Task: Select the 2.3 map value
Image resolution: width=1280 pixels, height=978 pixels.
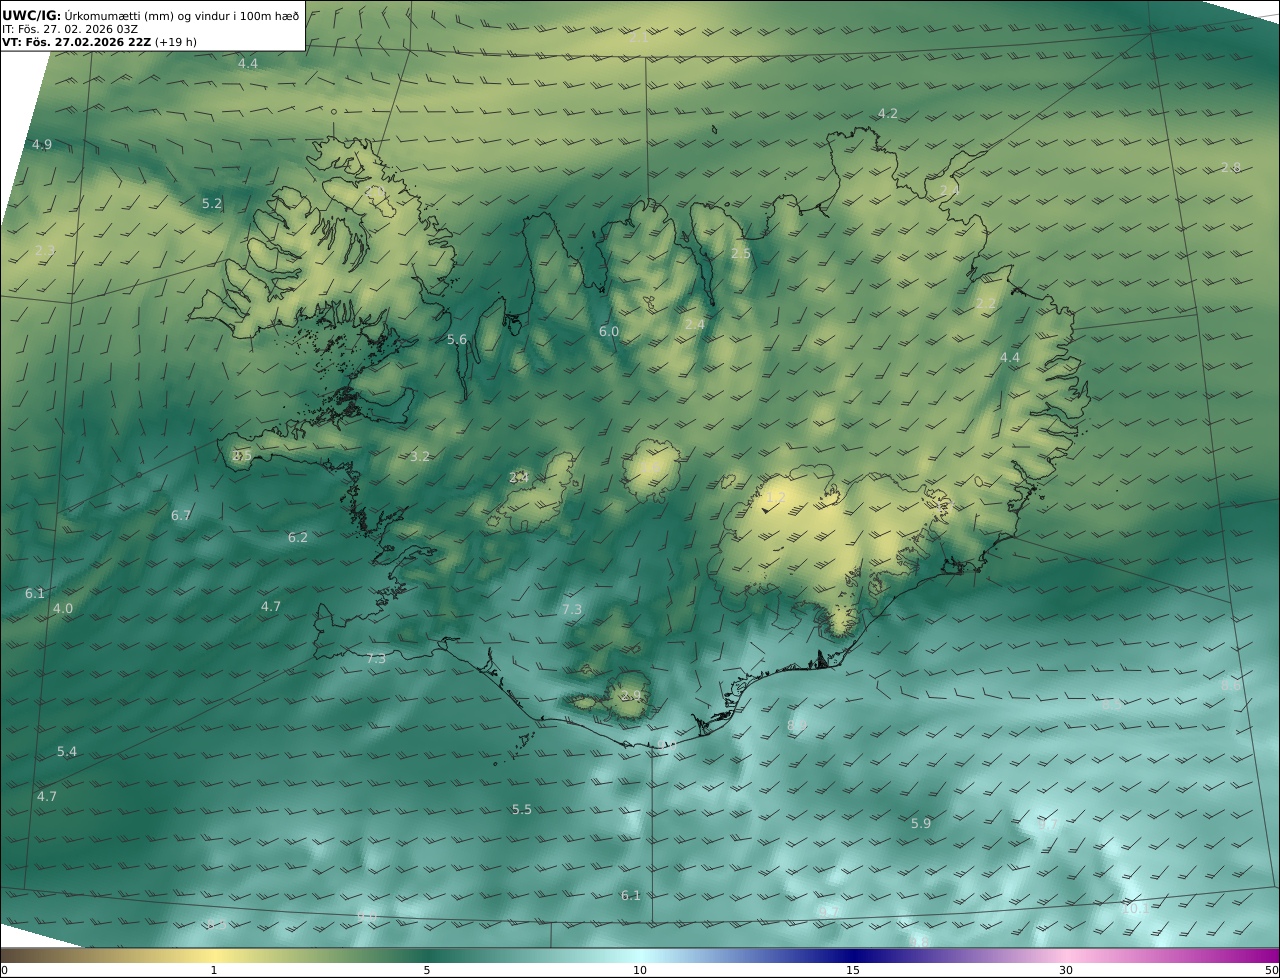Action: [45, 251]
